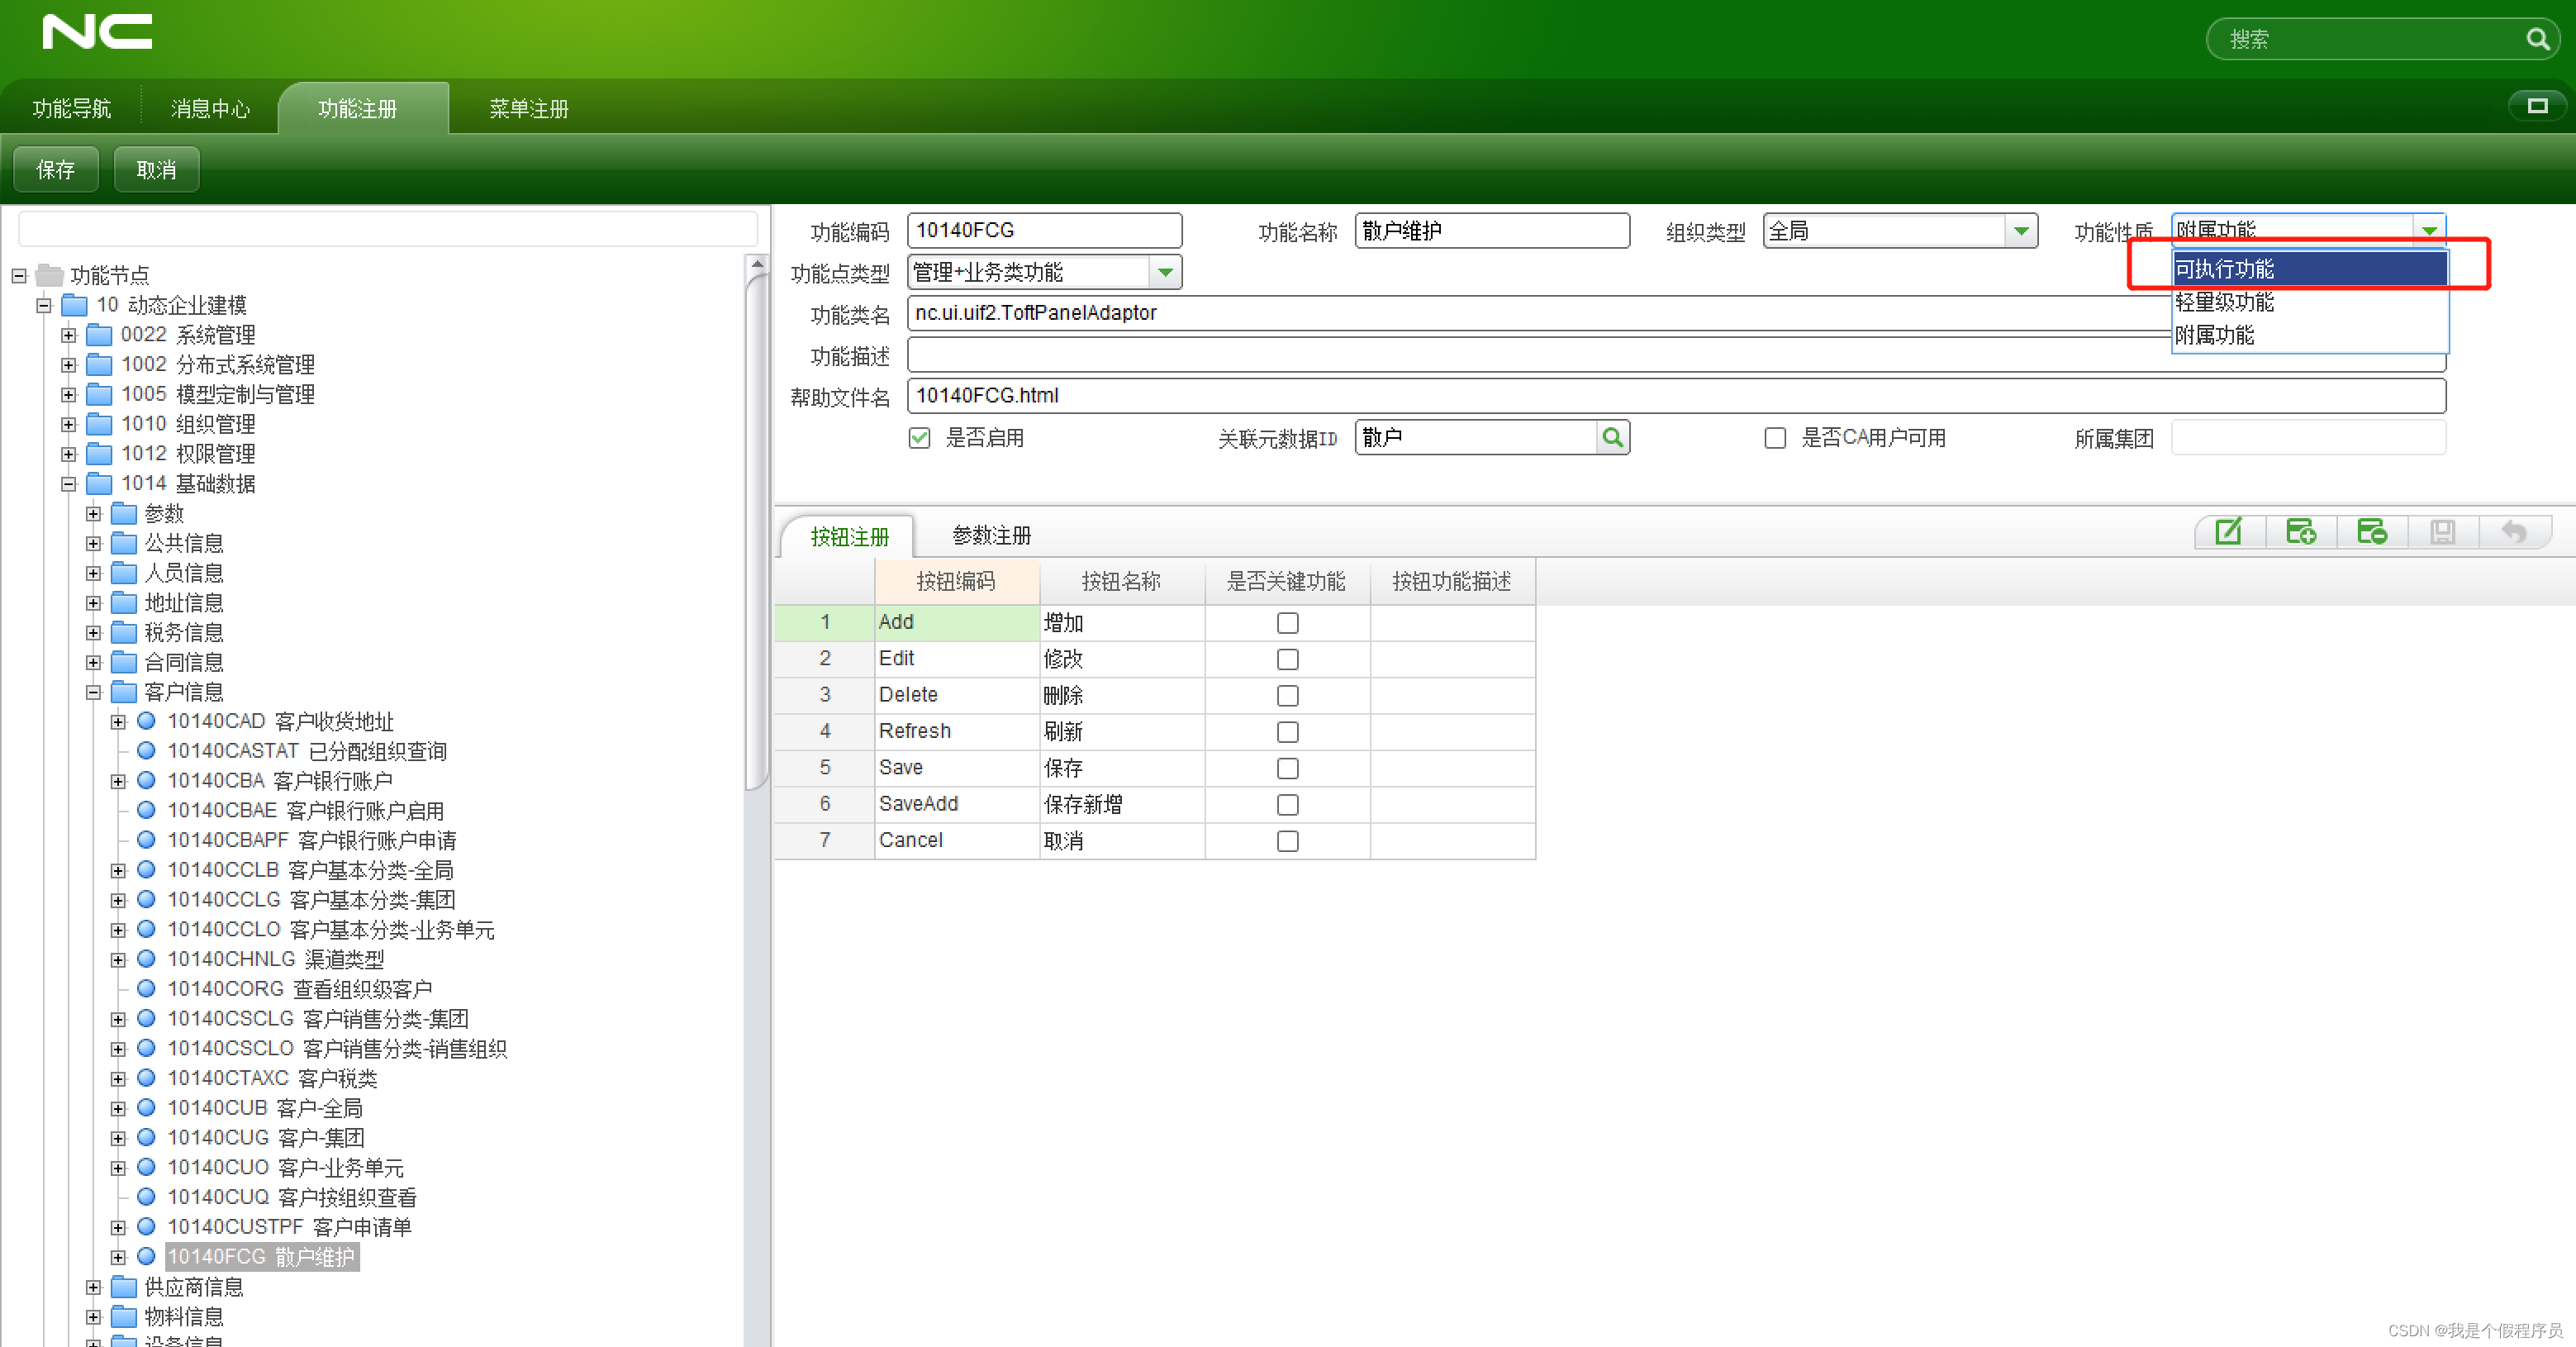Click the blue node icon of 10140CASTAT
This screenshot has width=2576, height=1347.
click(x=146, y=750)
